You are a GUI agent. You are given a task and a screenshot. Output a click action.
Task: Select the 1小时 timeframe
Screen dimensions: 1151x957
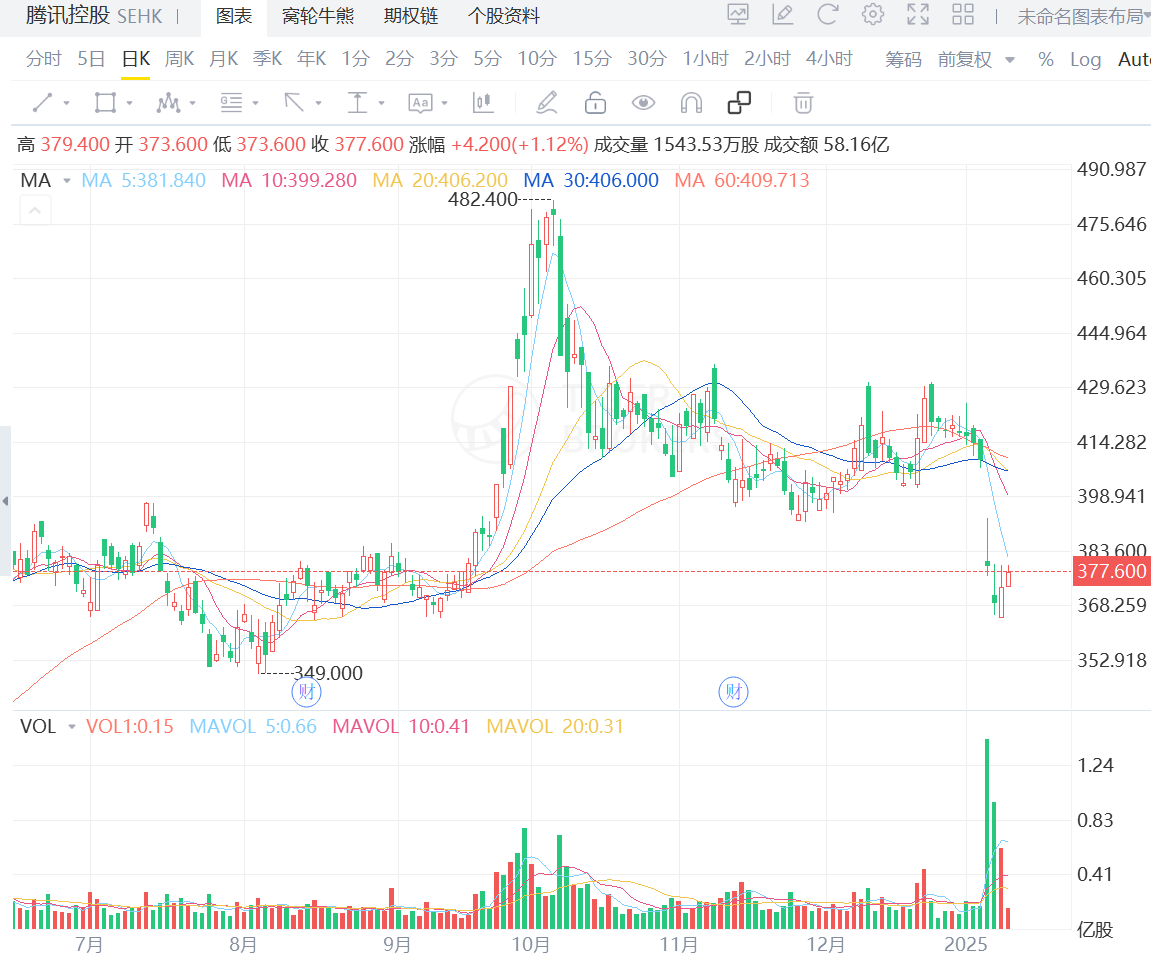705,59
